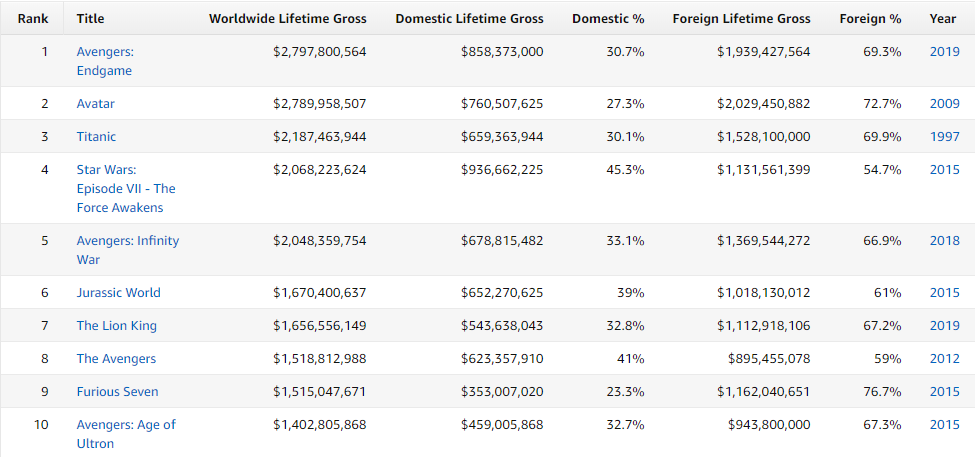Click the 2018 year link
975x457 pixels.
point(945,240)
